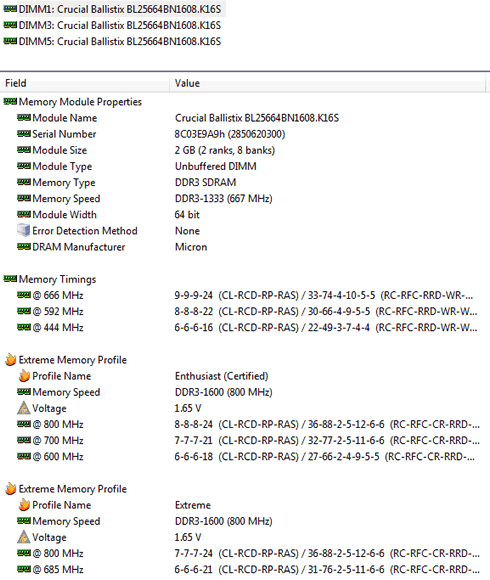Select the Memory Timings heading
The width and height of the screenshot is (490, 580).
click(57, 279)
